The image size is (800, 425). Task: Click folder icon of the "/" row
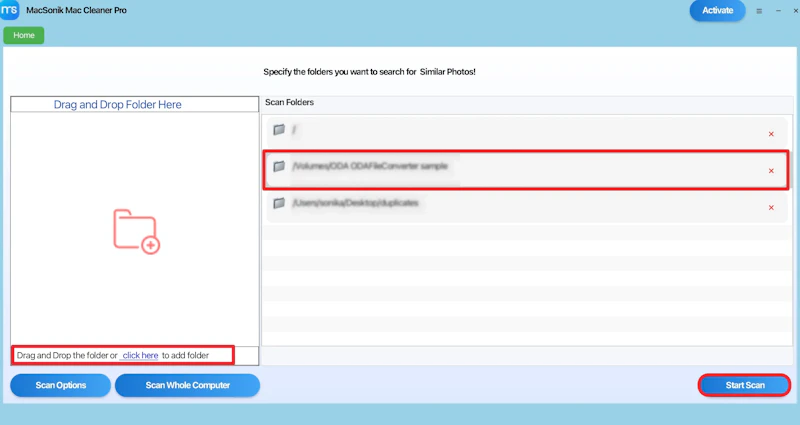(279, 130)
